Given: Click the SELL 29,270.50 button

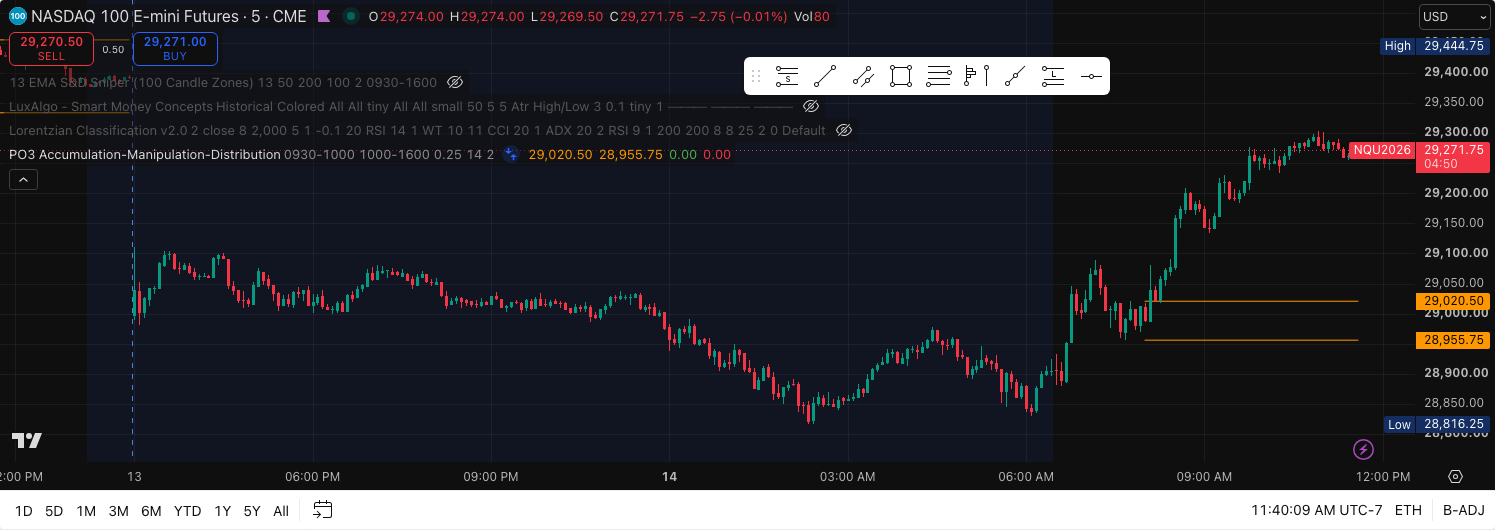Looking at the screenshot, I should [51, 48].
